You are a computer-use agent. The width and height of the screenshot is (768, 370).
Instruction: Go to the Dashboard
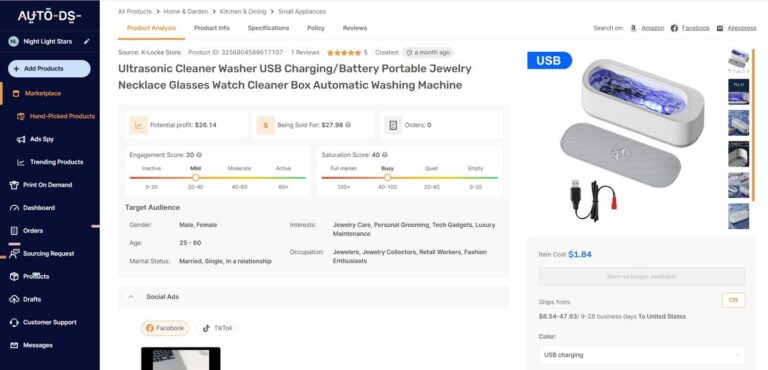click(39, 208)
